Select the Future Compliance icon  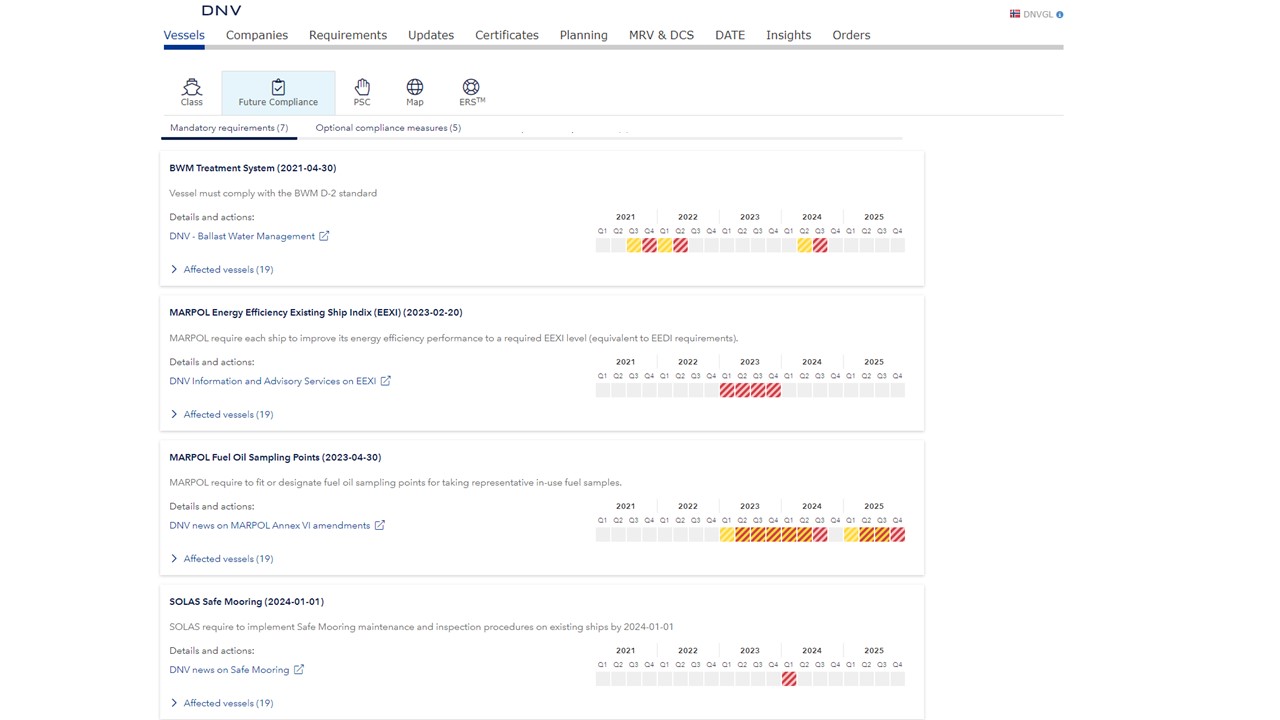tap(278, 93)
